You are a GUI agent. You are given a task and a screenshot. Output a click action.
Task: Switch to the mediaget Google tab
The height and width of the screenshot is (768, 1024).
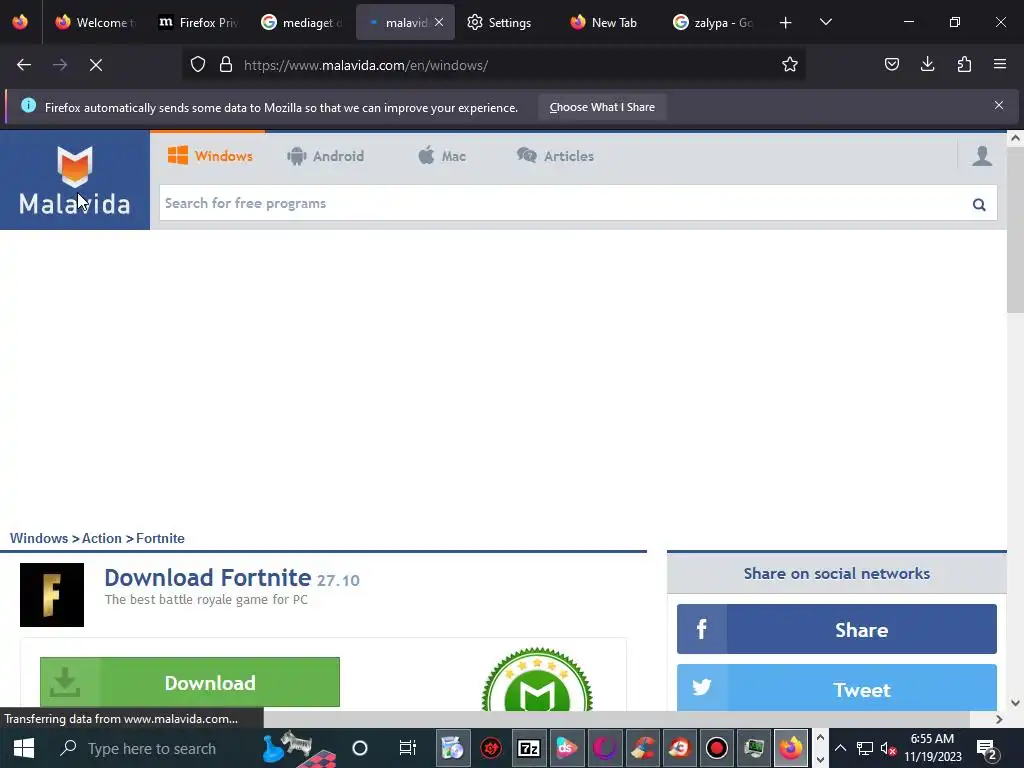point(302,22)
